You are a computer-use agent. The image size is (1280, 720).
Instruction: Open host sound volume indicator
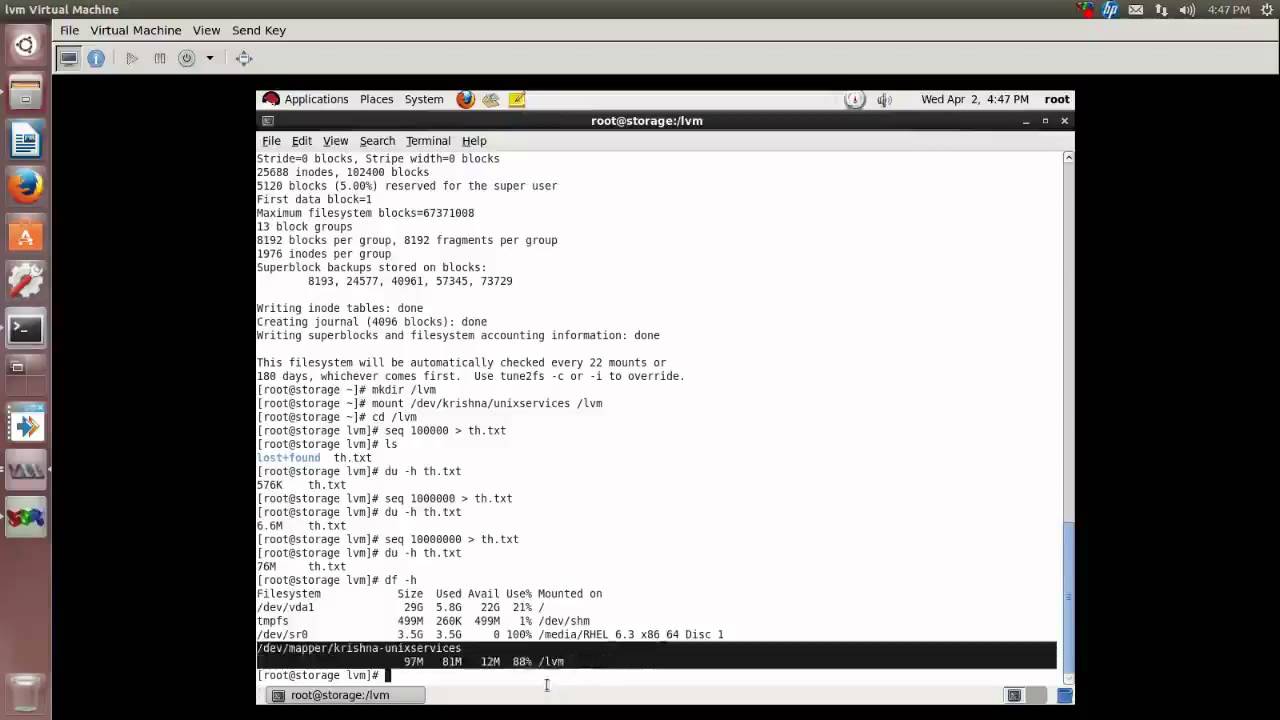(1187, 10)
